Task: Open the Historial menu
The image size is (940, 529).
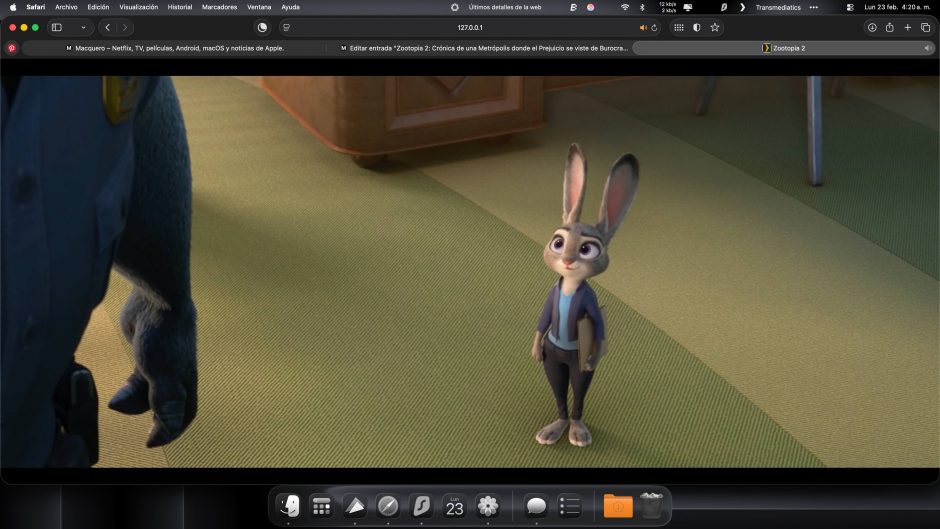Action: click(180, 7)
